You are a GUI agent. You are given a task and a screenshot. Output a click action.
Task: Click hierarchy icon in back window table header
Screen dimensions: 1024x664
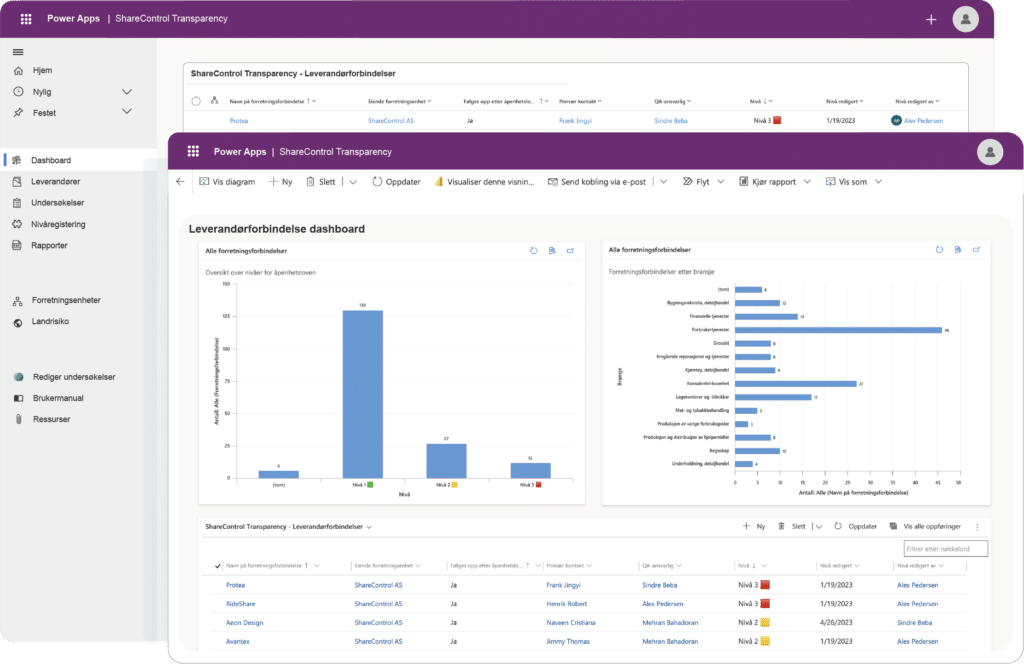click(214, 101)
